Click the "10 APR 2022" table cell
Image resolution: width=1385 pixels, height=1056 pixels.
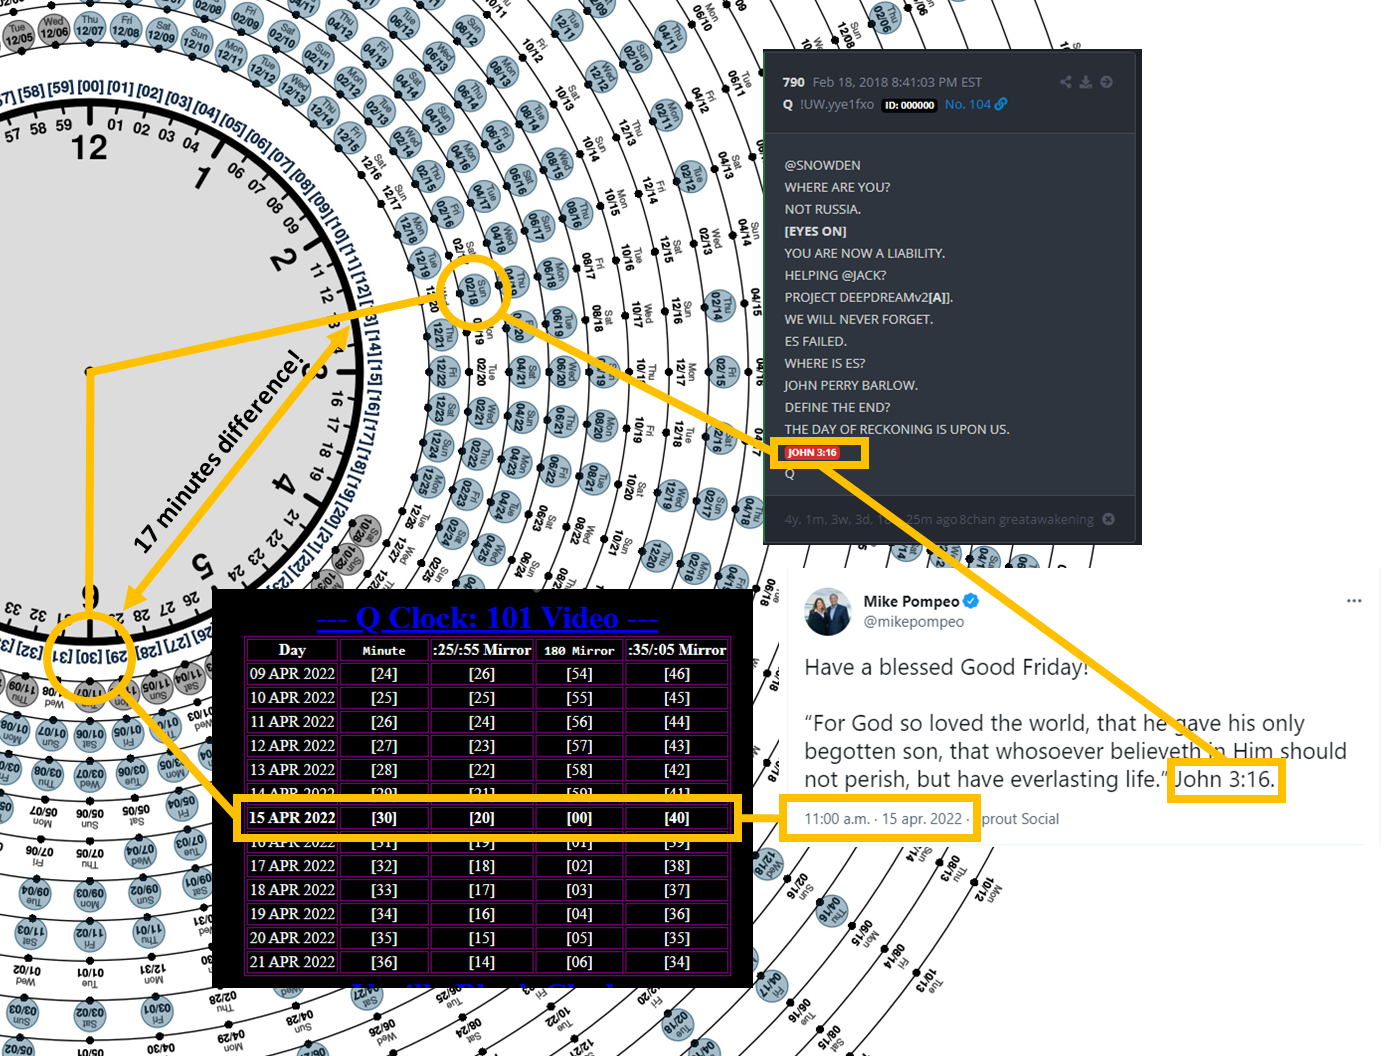pos(292,698)
